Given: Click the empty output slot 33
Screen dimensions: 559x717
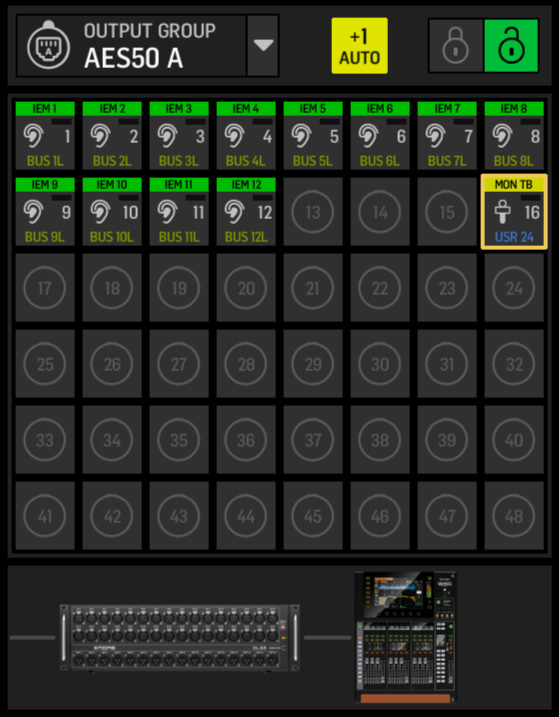Looking at the screenshot, I should (45, 439).
